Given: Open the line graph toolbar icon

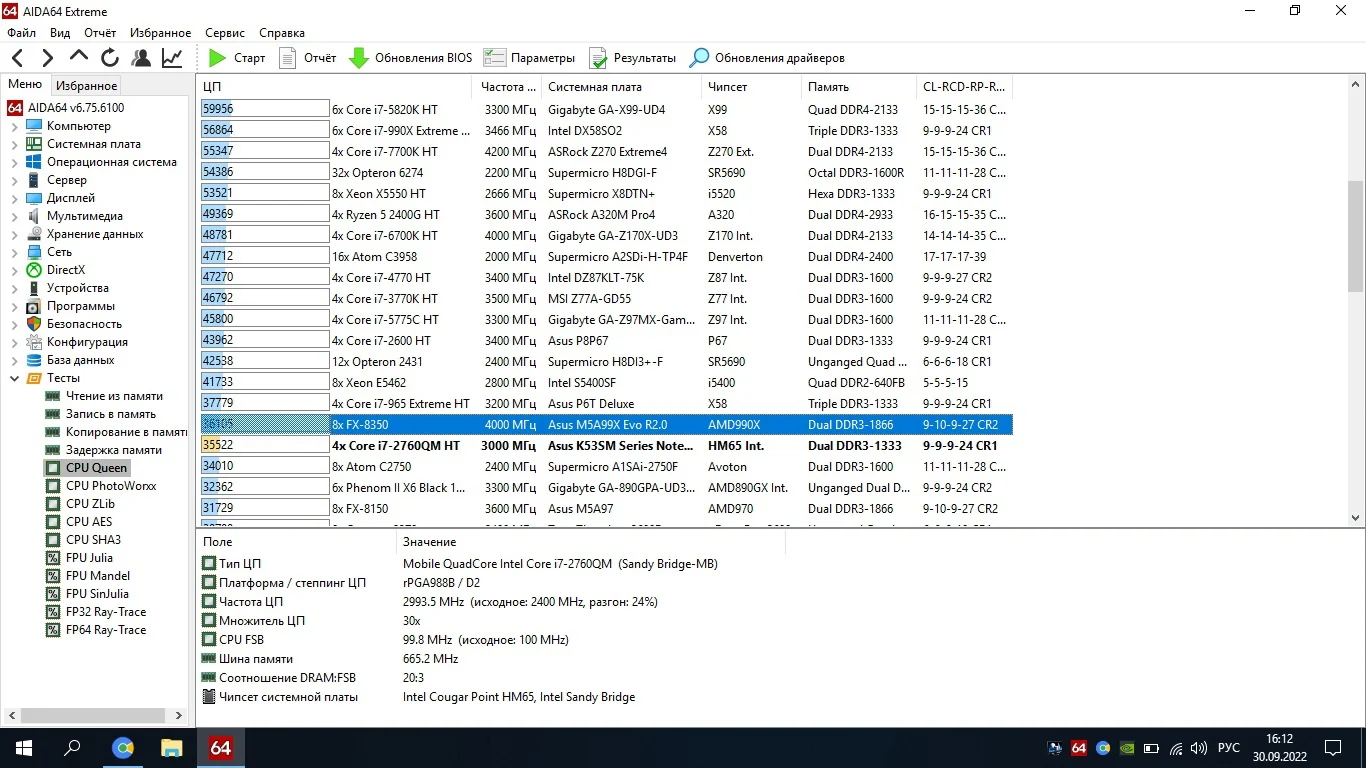Looking at the screenshot, I should [172, 58].
